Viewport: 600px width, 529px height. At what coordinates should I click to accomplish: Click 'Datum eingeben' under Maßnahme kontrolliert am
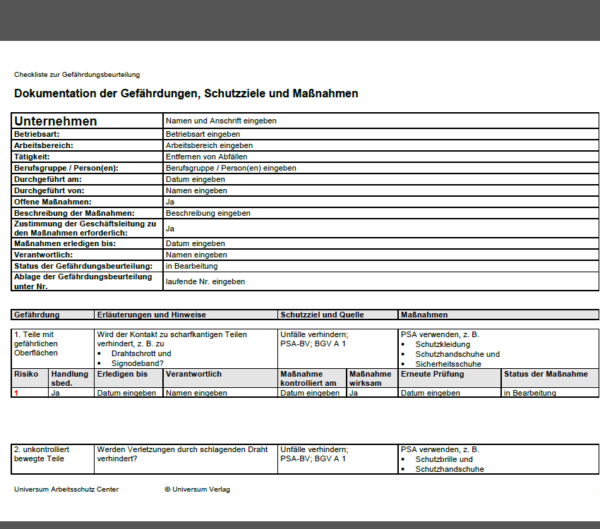click(310, 393)
